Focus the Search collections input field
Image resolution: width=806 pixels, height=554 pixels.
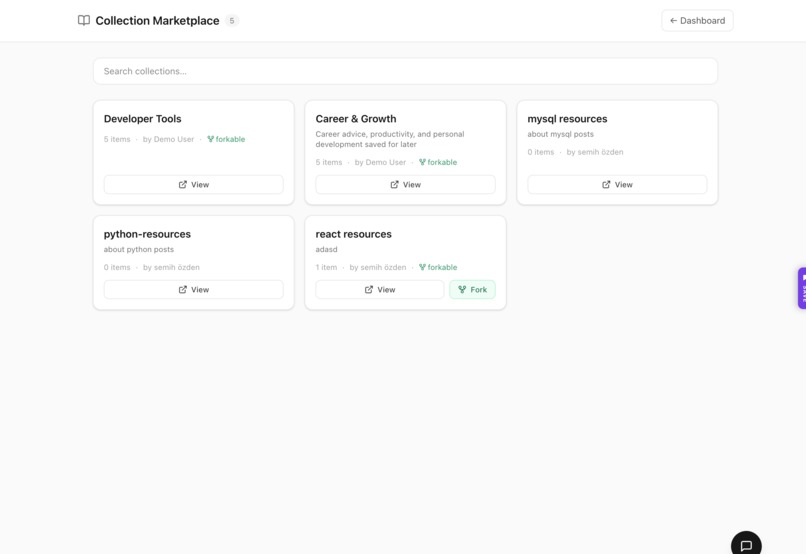[405, 71]
